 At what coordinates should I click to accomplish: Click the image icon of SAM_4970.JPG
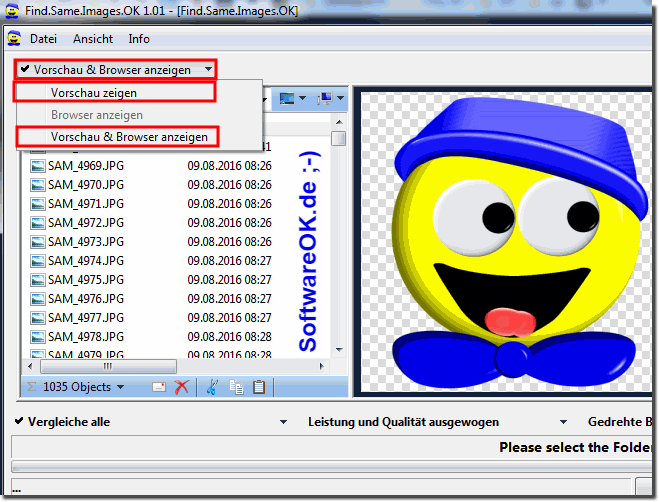tap(37, 185)
